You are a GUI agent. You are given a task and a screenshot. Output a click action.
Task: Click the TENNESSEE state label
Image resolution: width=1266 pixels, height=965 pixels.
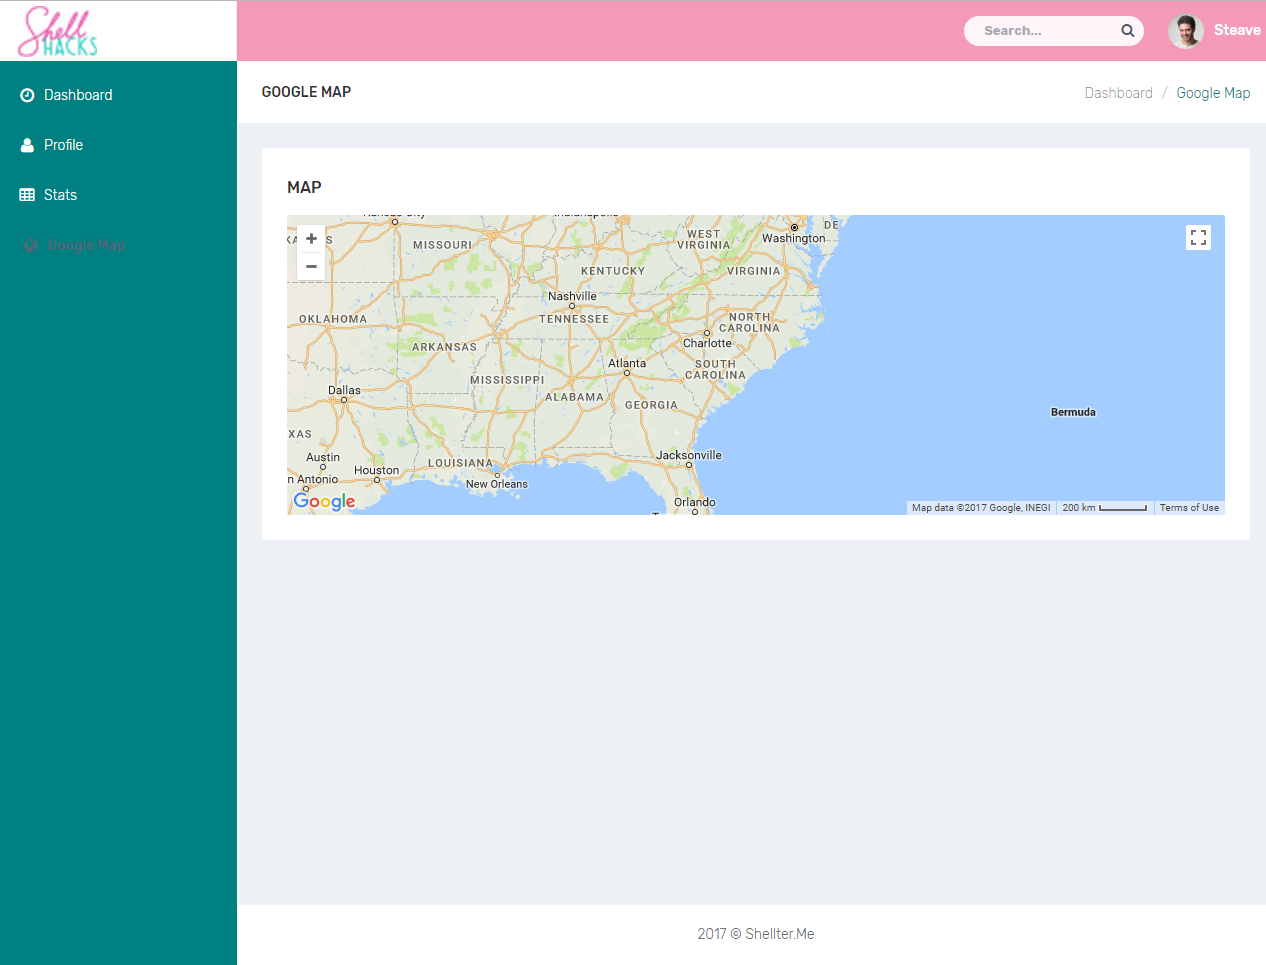pyautogui.click(x=574, y=319)
